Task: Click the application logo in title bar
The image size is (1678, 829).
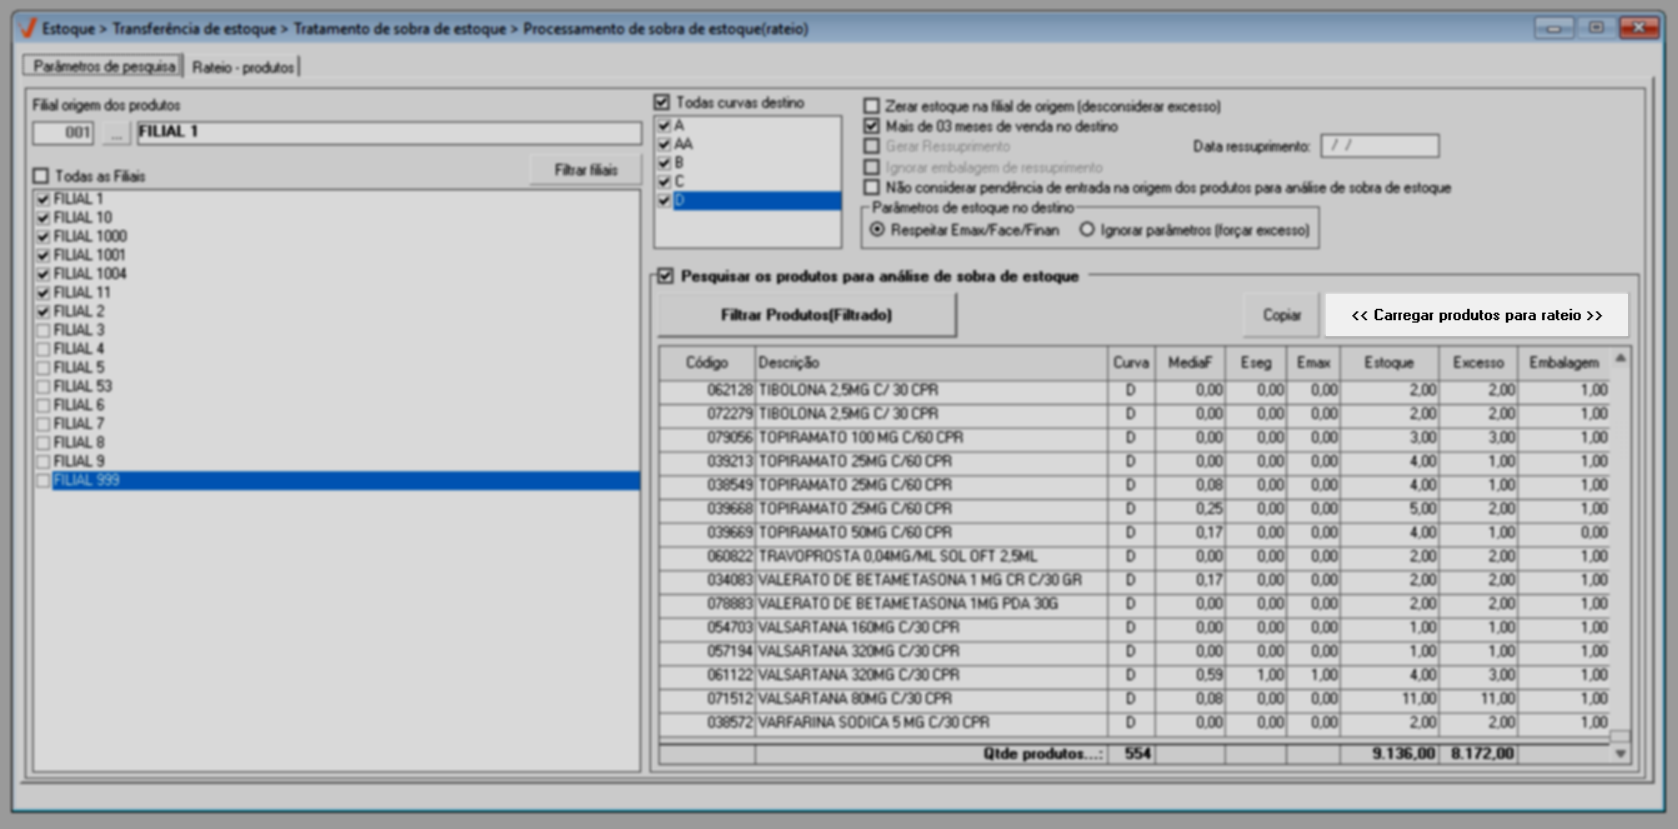Action: (x=27, y=28)
